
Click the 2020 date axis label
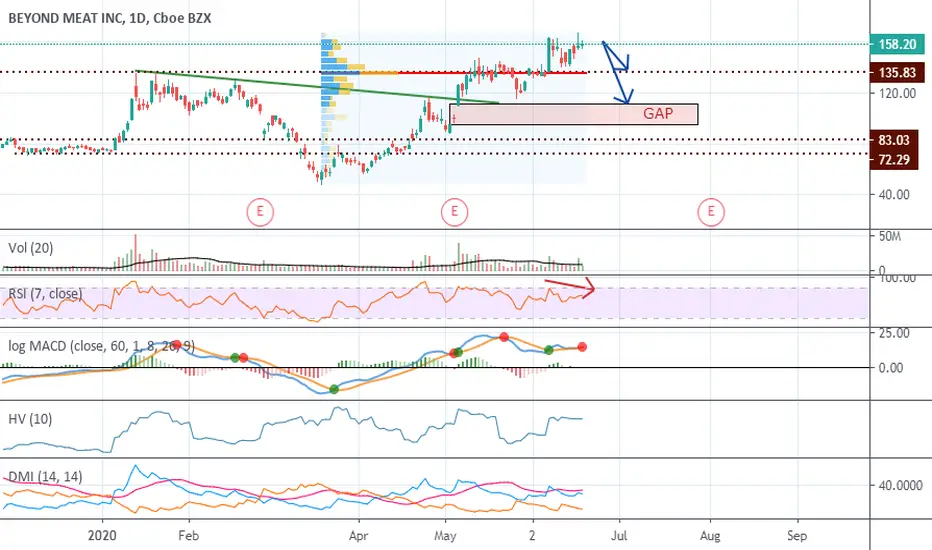[x=102, y=536]
